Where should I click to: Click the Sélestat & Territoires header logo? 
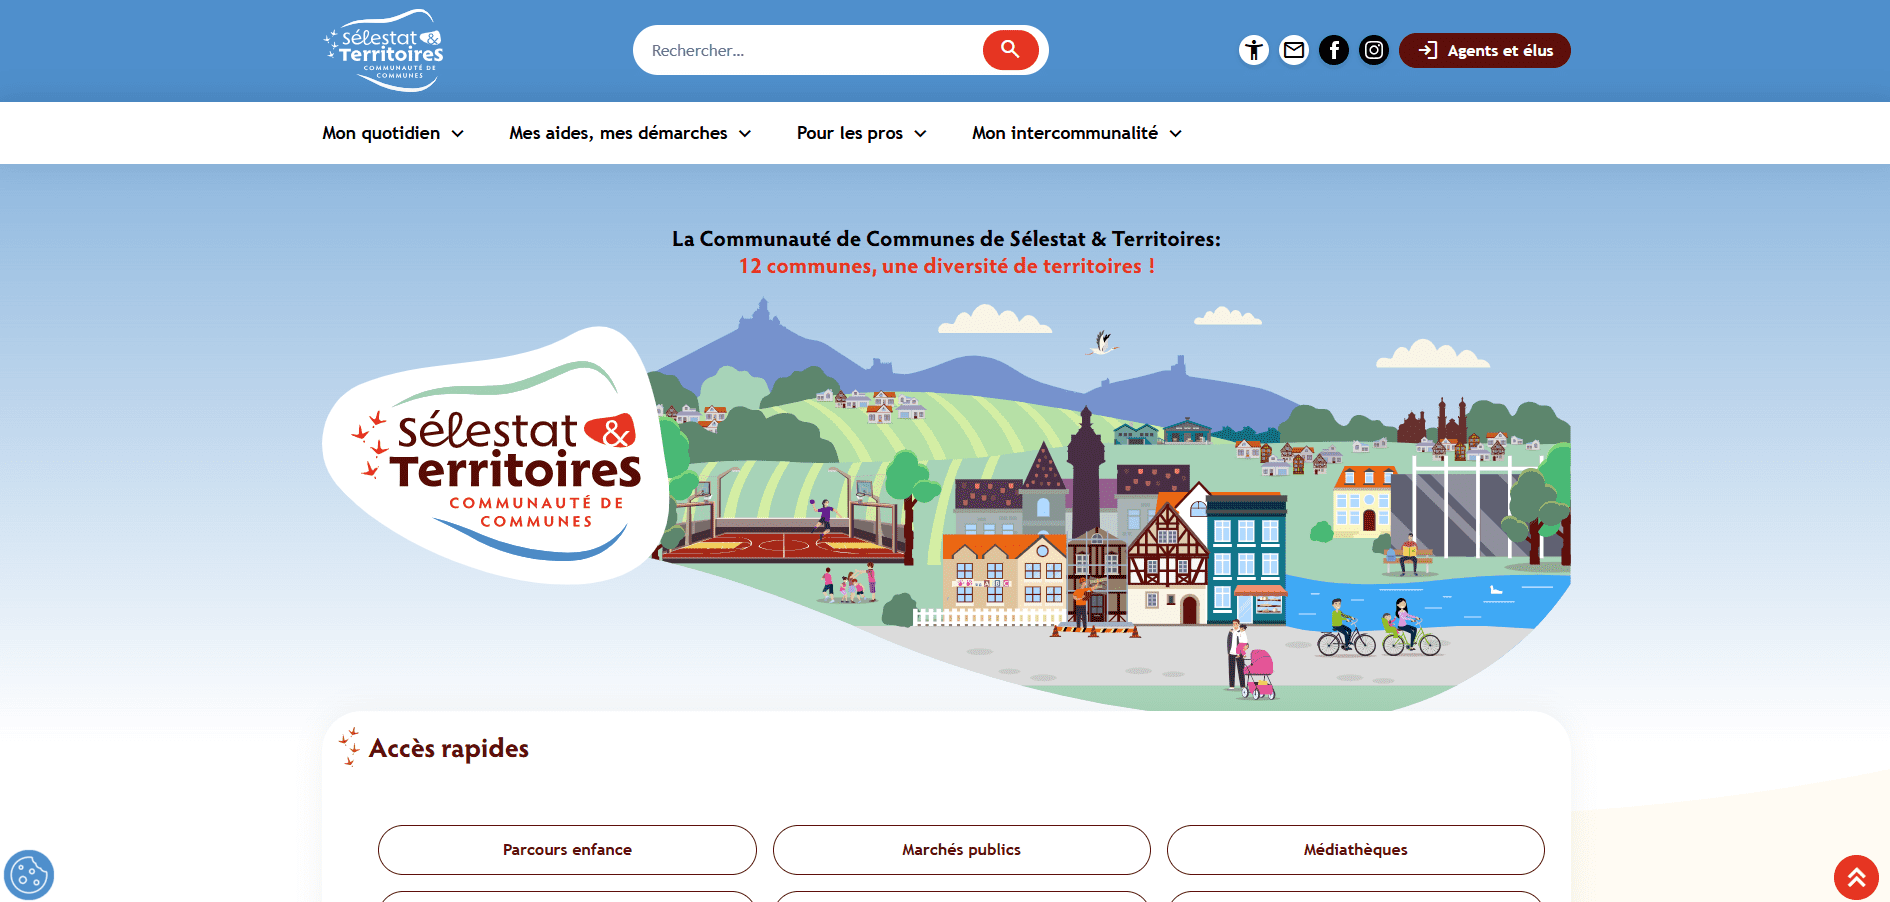pyautogui.click(x=384, y=51)
